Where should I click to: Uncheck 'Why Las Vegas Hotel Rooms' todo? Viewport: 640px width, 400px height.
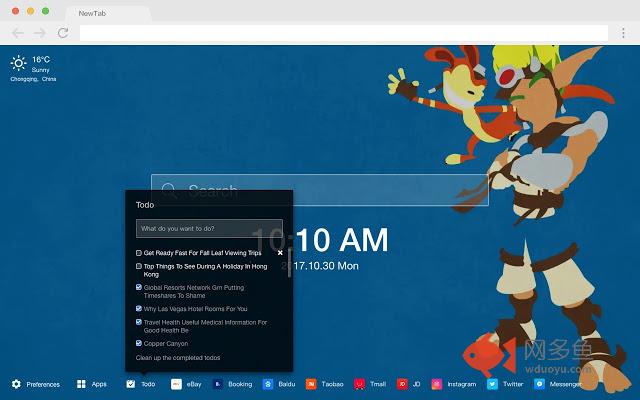139,309
